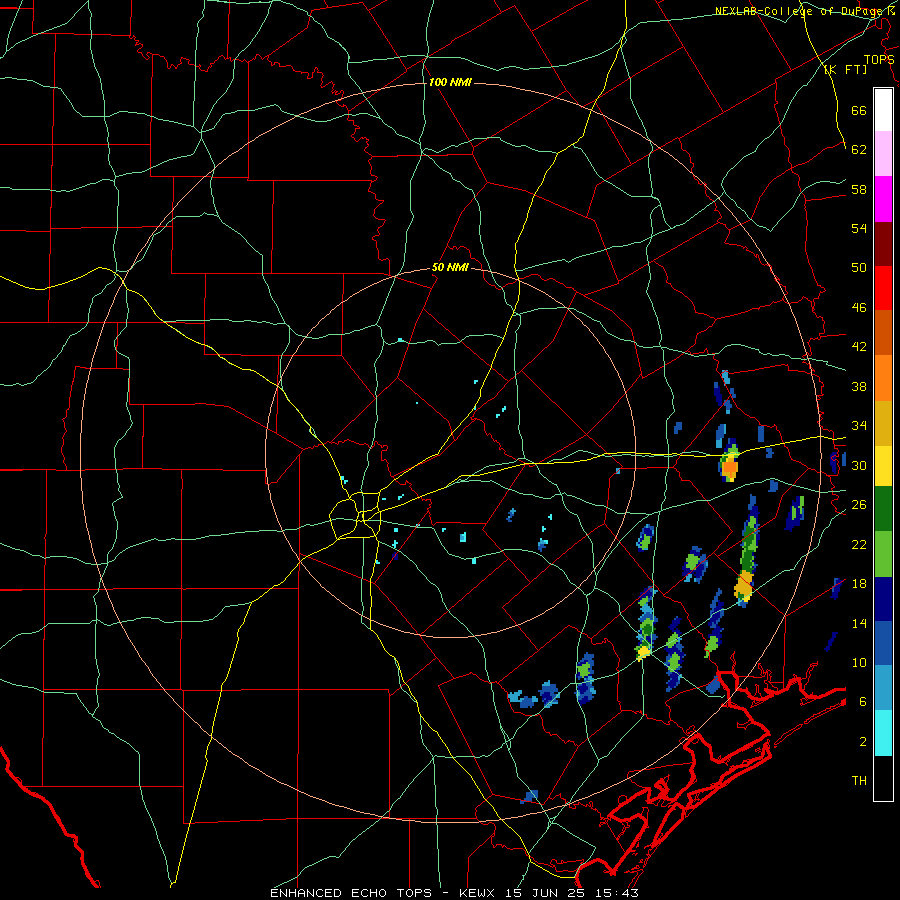Click the legend value 46
This screenshot has width=900, height=900.
859,308
